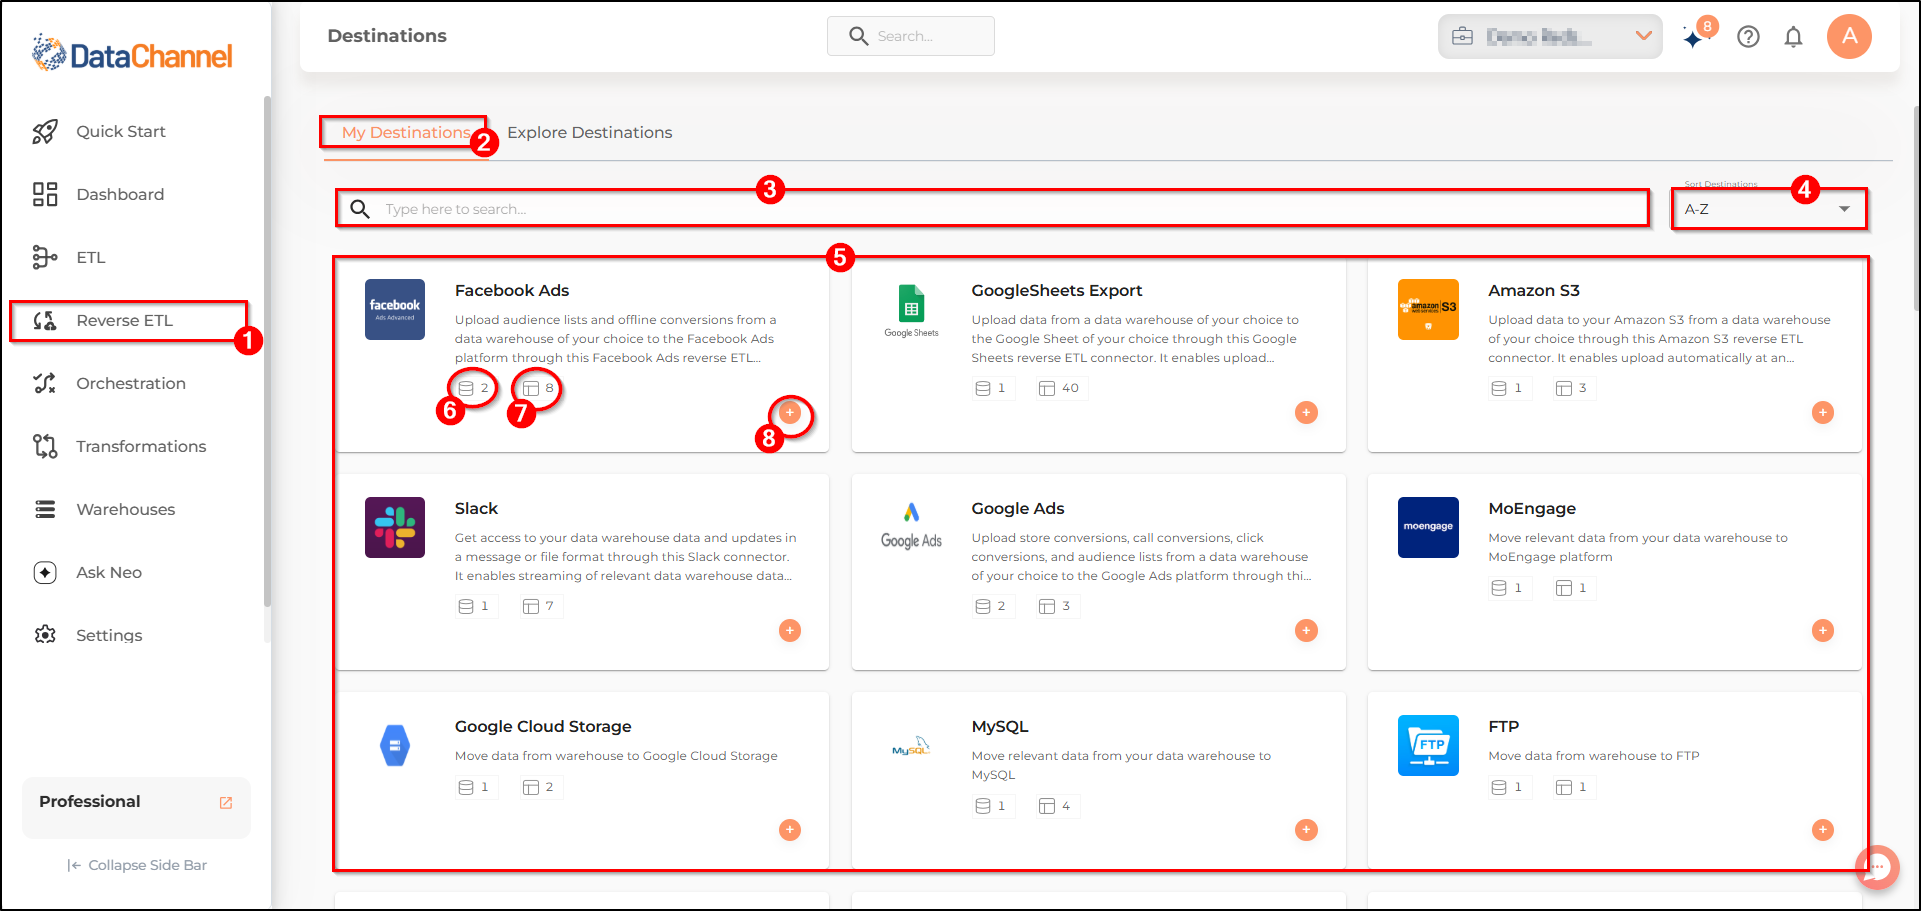Open Warehouses page
This screenshot has height=911, width=1921.
coord(125,509)
